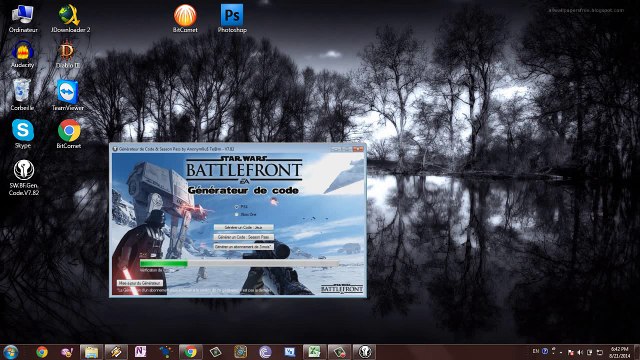640x360 pixels.
Task: Open the Excel taskbar button
Action: 314,352
